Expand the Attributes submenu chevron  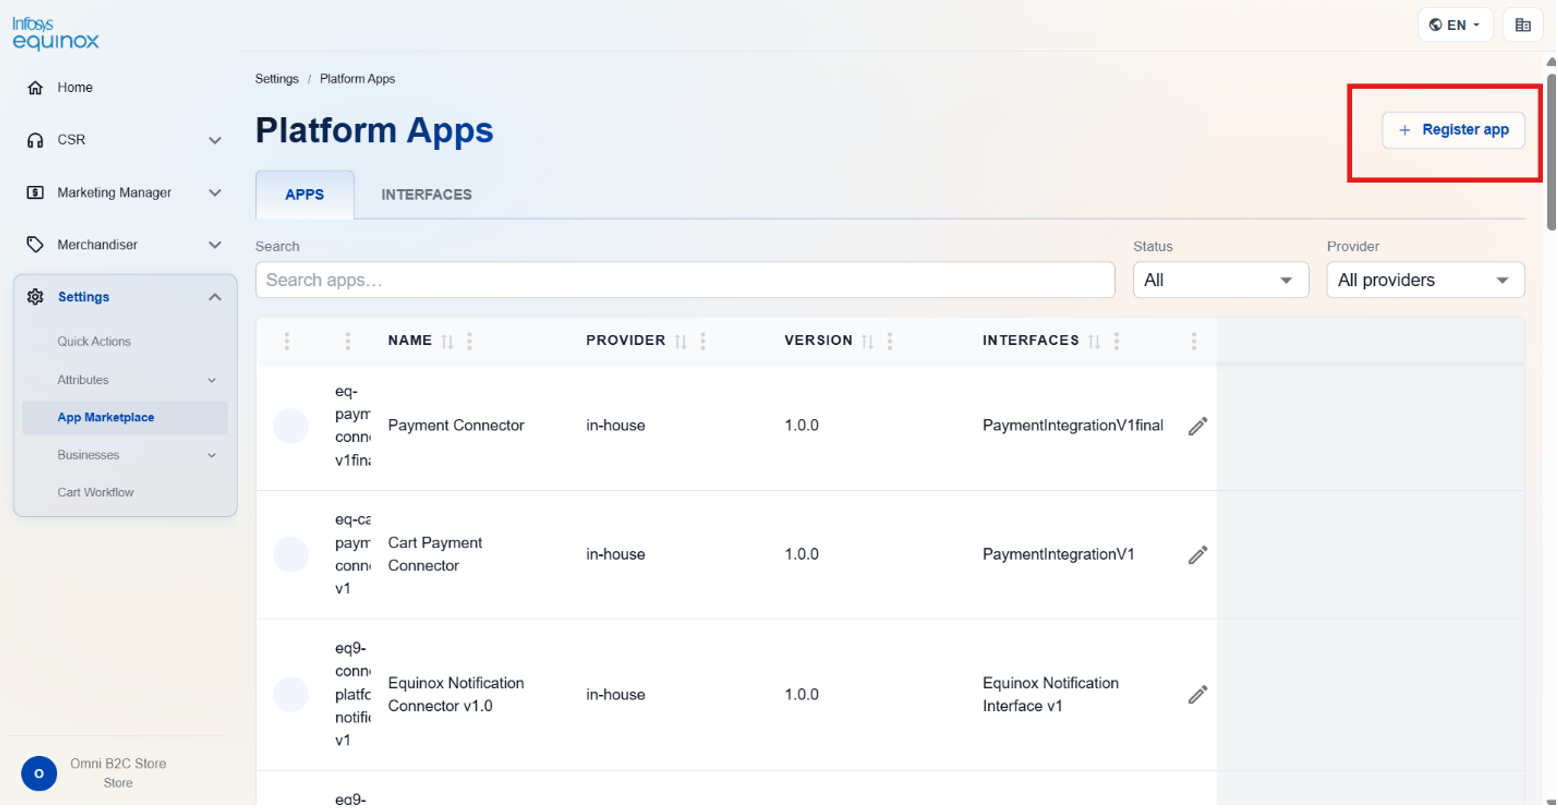(212, 381)
